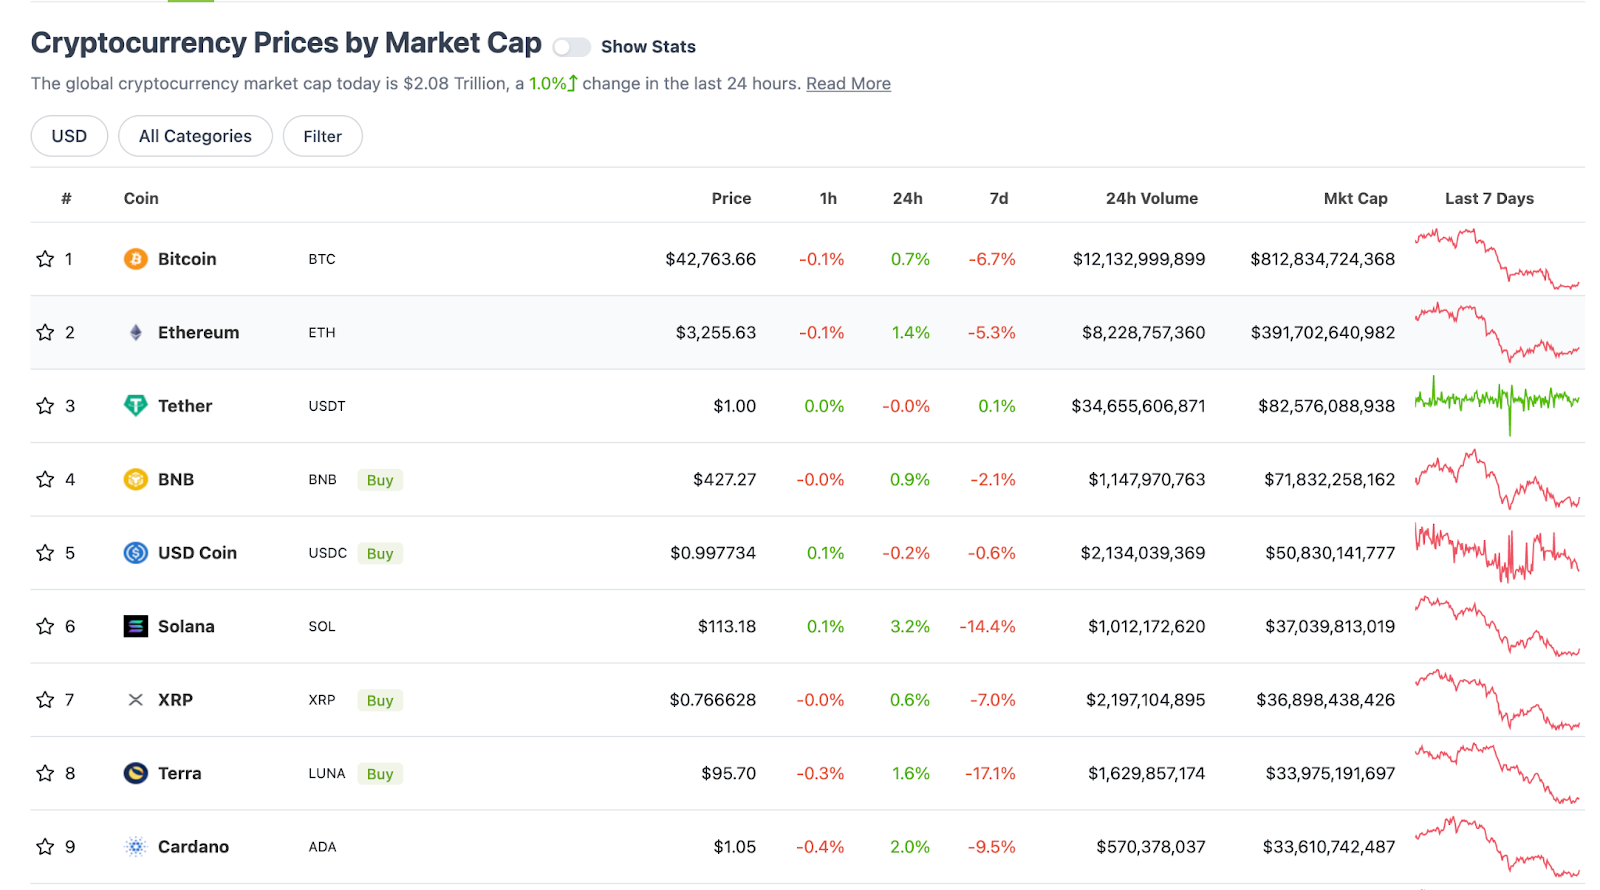Open the Bitcoin coin page
The height and width of the screenshot is (890, 1600).
point(187,259)
